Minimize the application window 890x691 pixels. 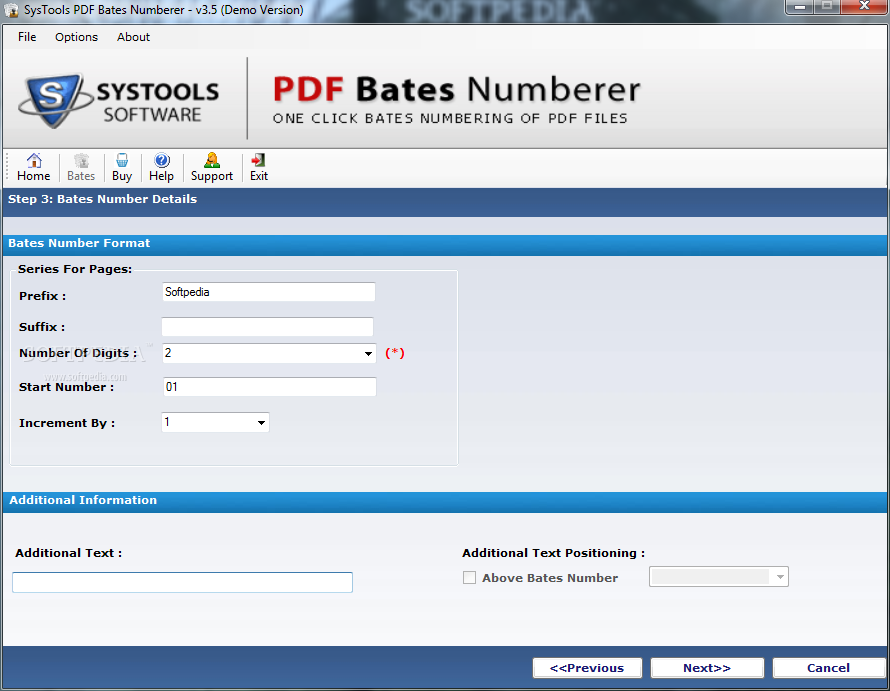point(801,7)
